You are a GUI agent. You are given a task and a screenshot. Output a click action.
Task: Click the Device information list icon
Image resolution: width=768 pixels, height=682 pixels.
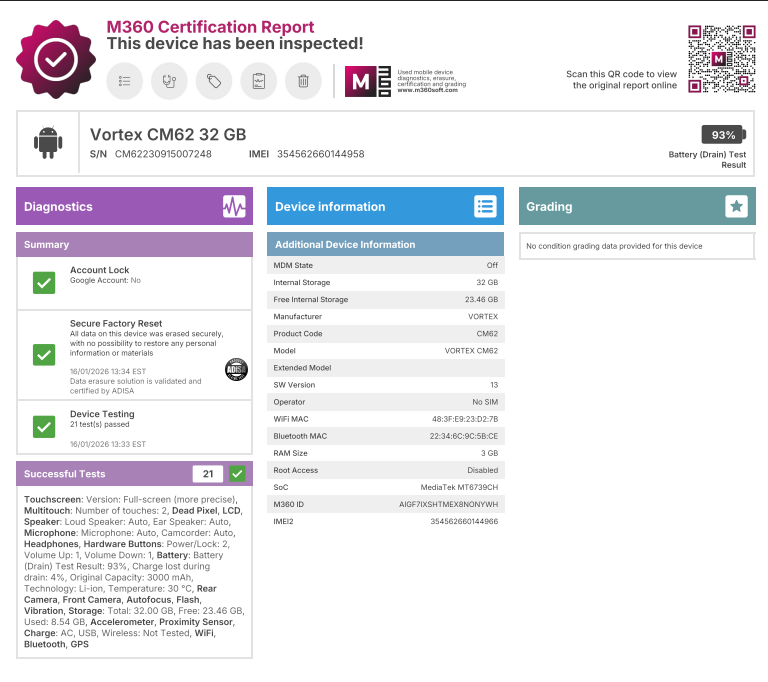pos(485,207)
